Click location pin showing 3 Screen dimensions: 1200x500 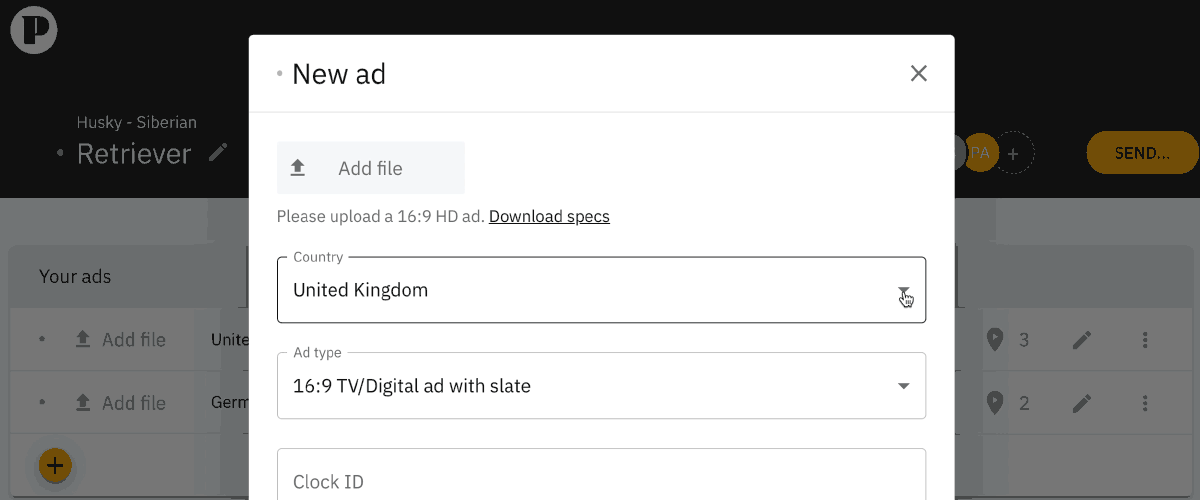[x=994, y=340]
